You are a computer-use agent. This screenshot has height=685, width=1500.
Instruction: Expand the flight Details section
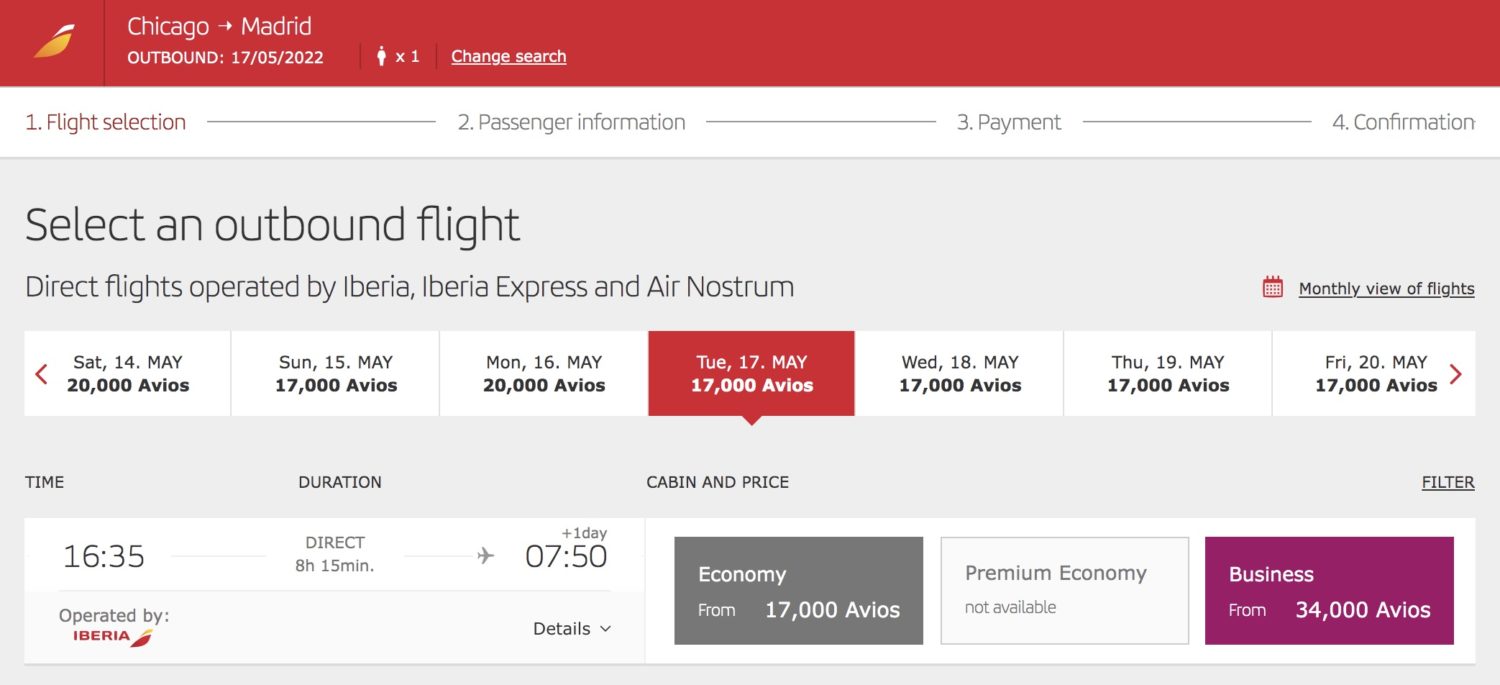(x=572, y=629)
